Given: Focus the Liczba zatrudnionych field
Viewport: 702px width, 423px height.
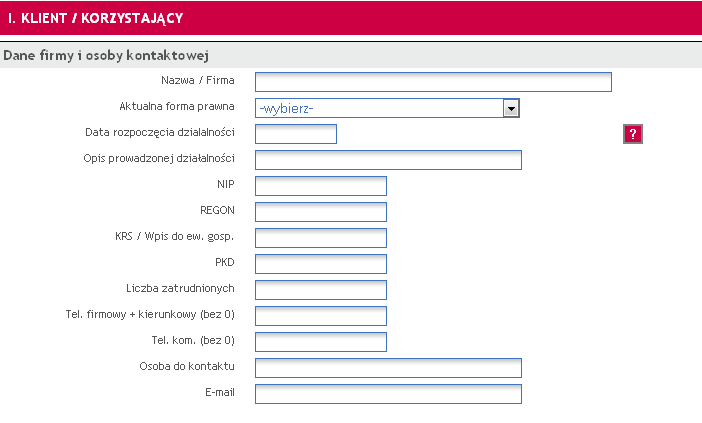Looking at the screenshot, I should [321, 290].
